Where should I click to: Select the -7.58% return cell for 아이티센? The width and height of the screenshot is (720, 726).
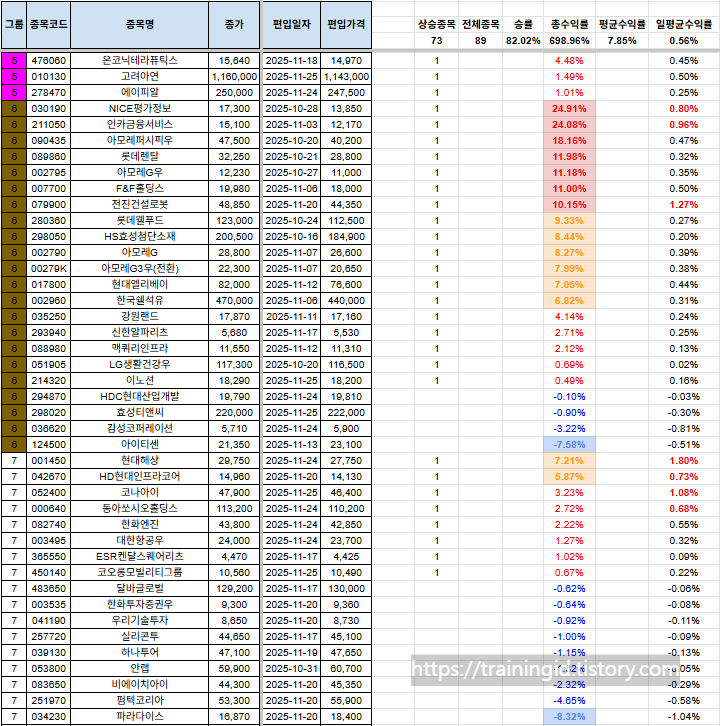click(x=569, y=444)
